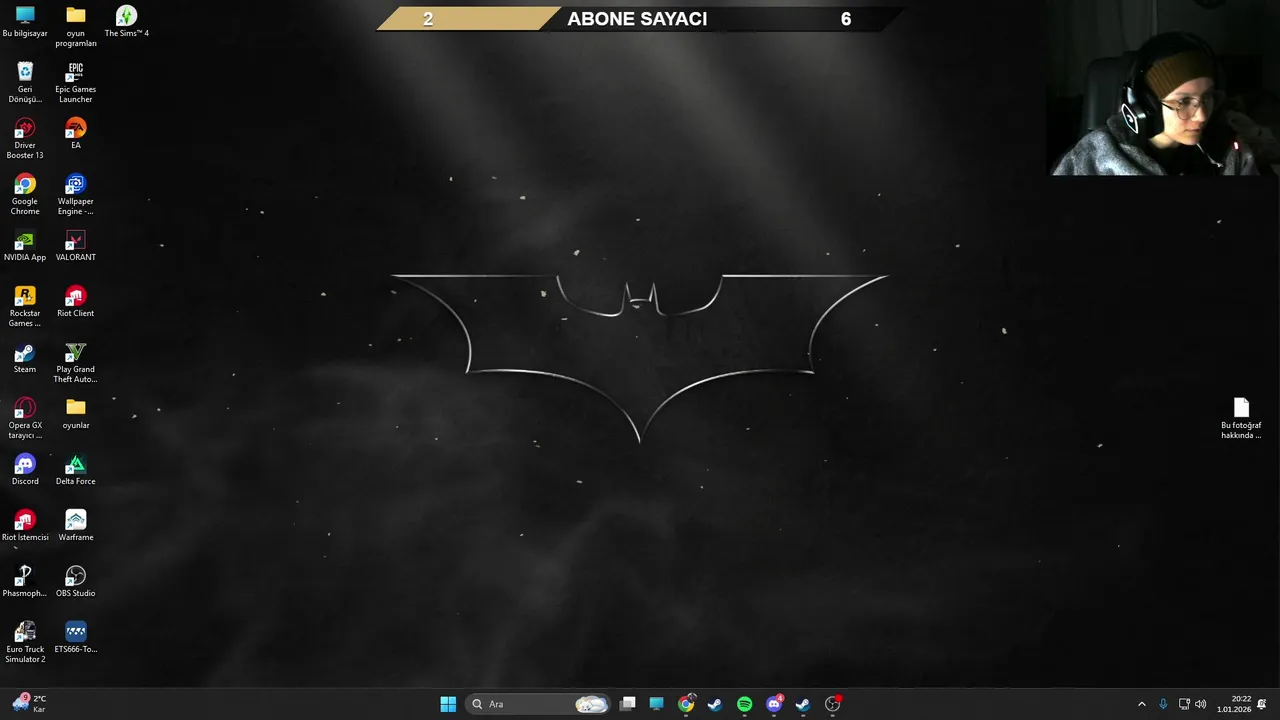The width and height of the screenshot is (1280, 720).
Task: Select Riot Client desktop icon
Action: [76, 301]
